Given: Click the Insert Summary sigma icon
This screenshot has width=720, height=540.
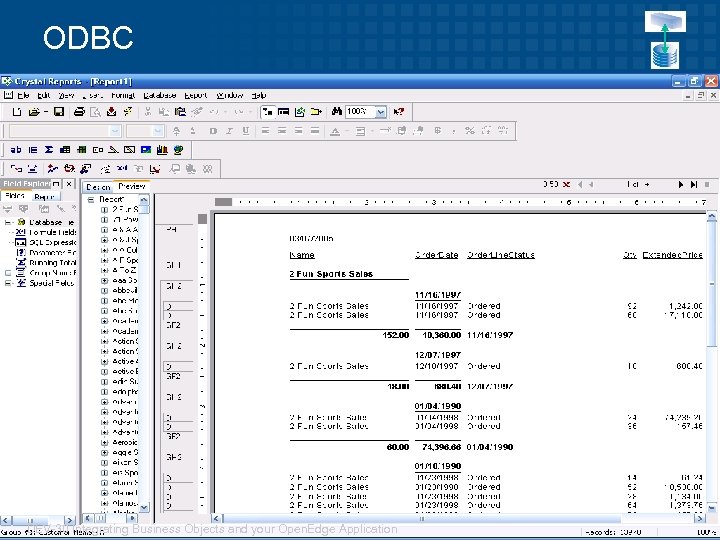Looking at the screenshot, I should 49,150.
